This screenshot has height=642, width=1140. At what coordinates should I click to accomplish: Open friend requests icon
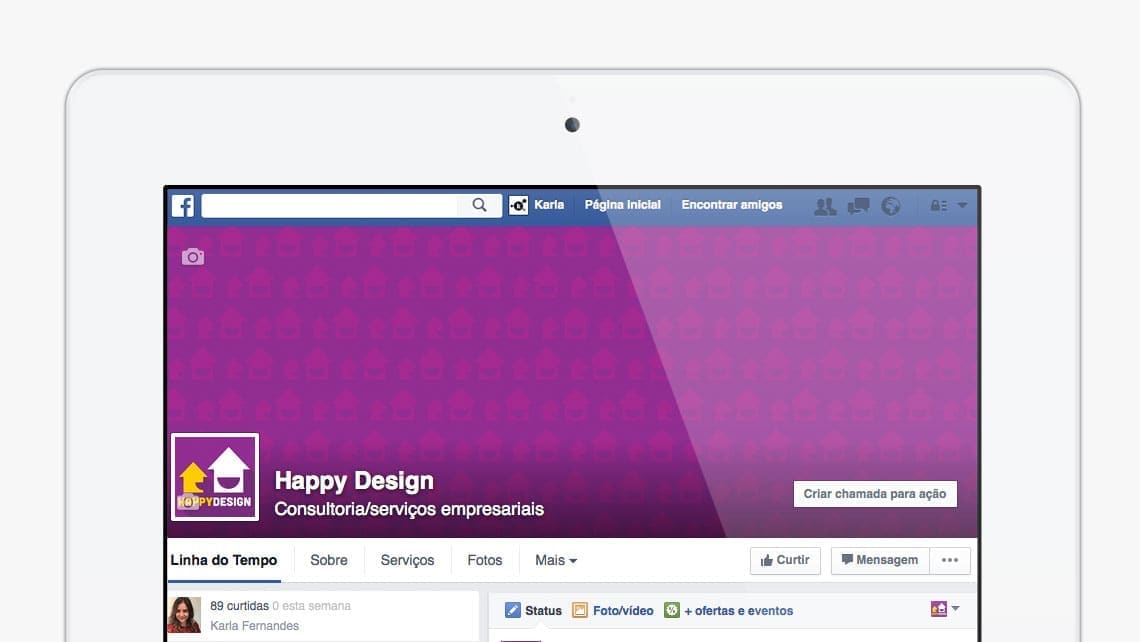[x=824, y=206]
